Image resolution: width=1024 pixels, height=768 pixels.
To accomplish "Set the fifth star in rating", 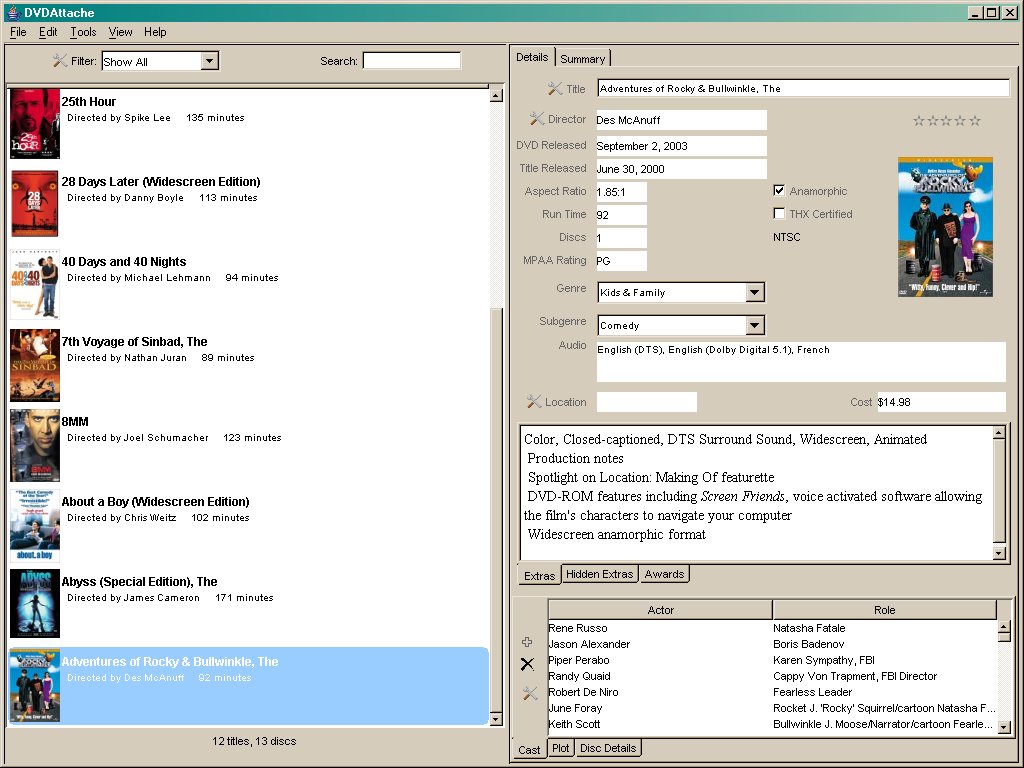I will (x=975, y=121).
